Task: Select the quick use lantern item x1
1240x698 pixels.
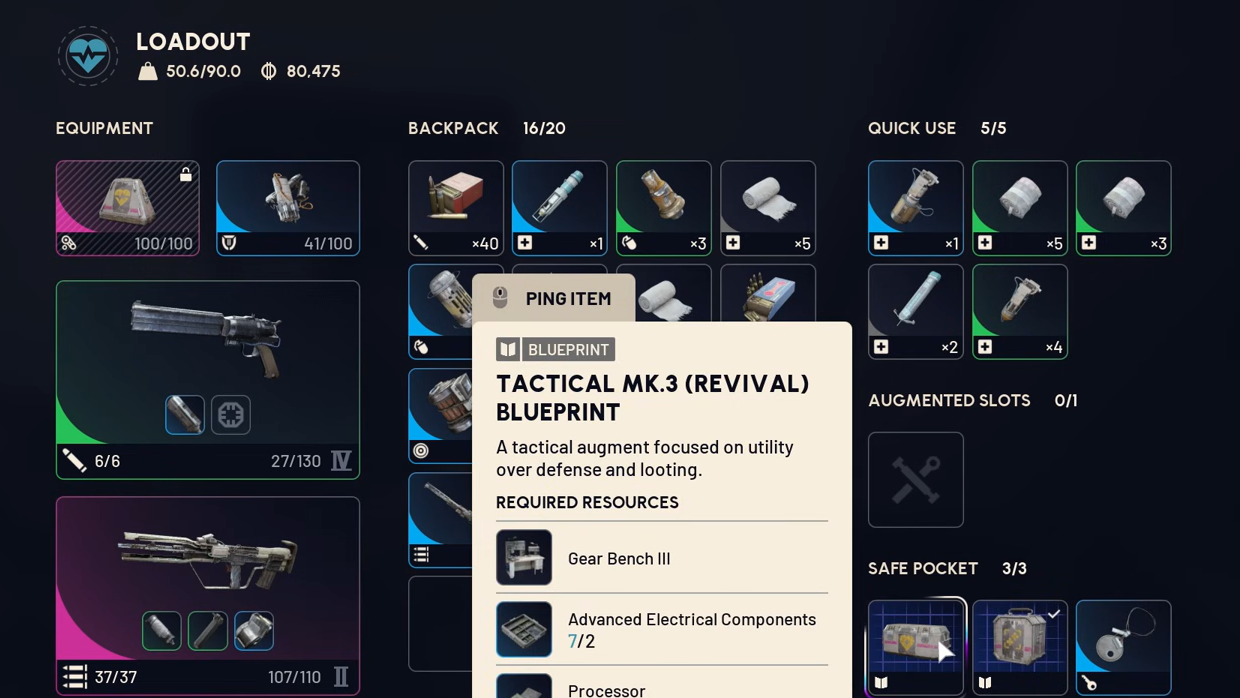Action: tap(916, 208)
